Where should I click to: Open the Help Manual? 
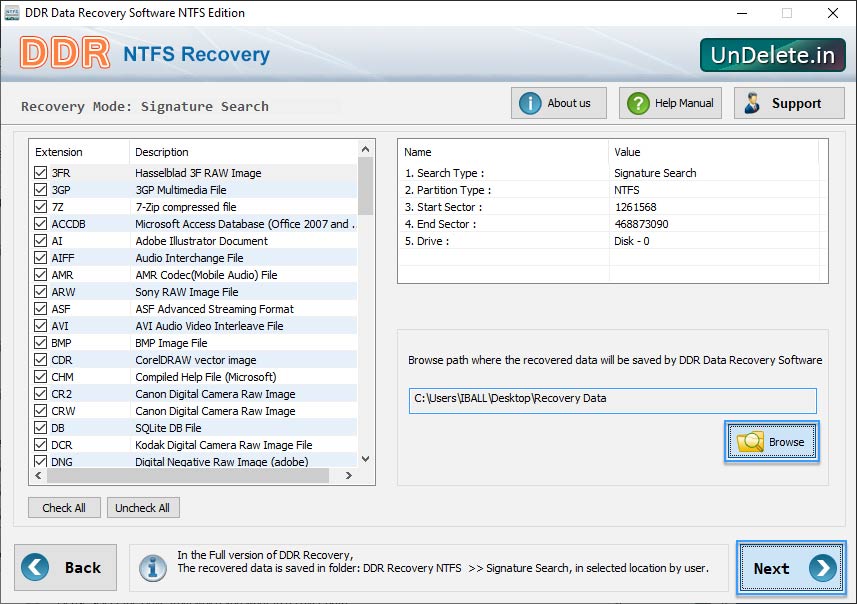pos(670,103)
